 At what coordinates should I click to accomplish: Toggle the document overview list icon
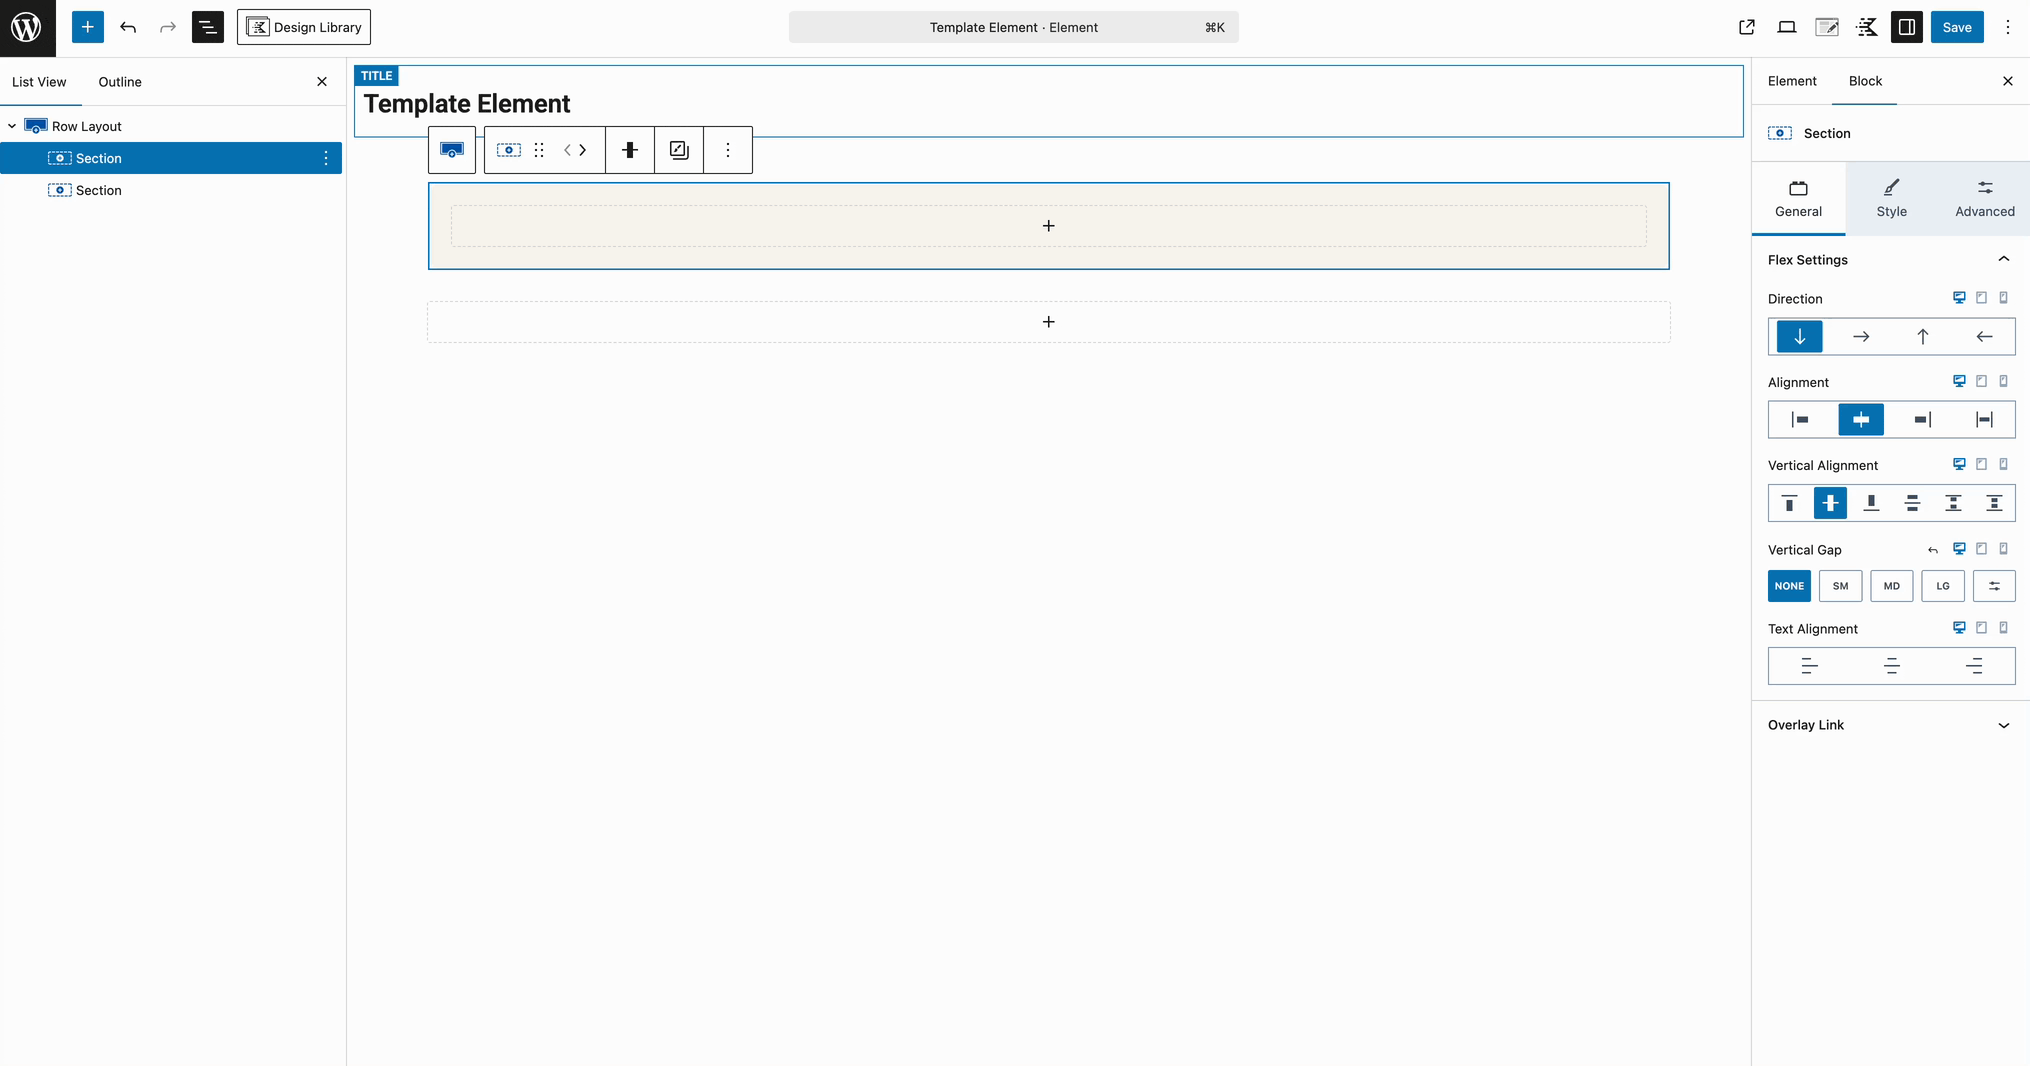click(207, 27)
